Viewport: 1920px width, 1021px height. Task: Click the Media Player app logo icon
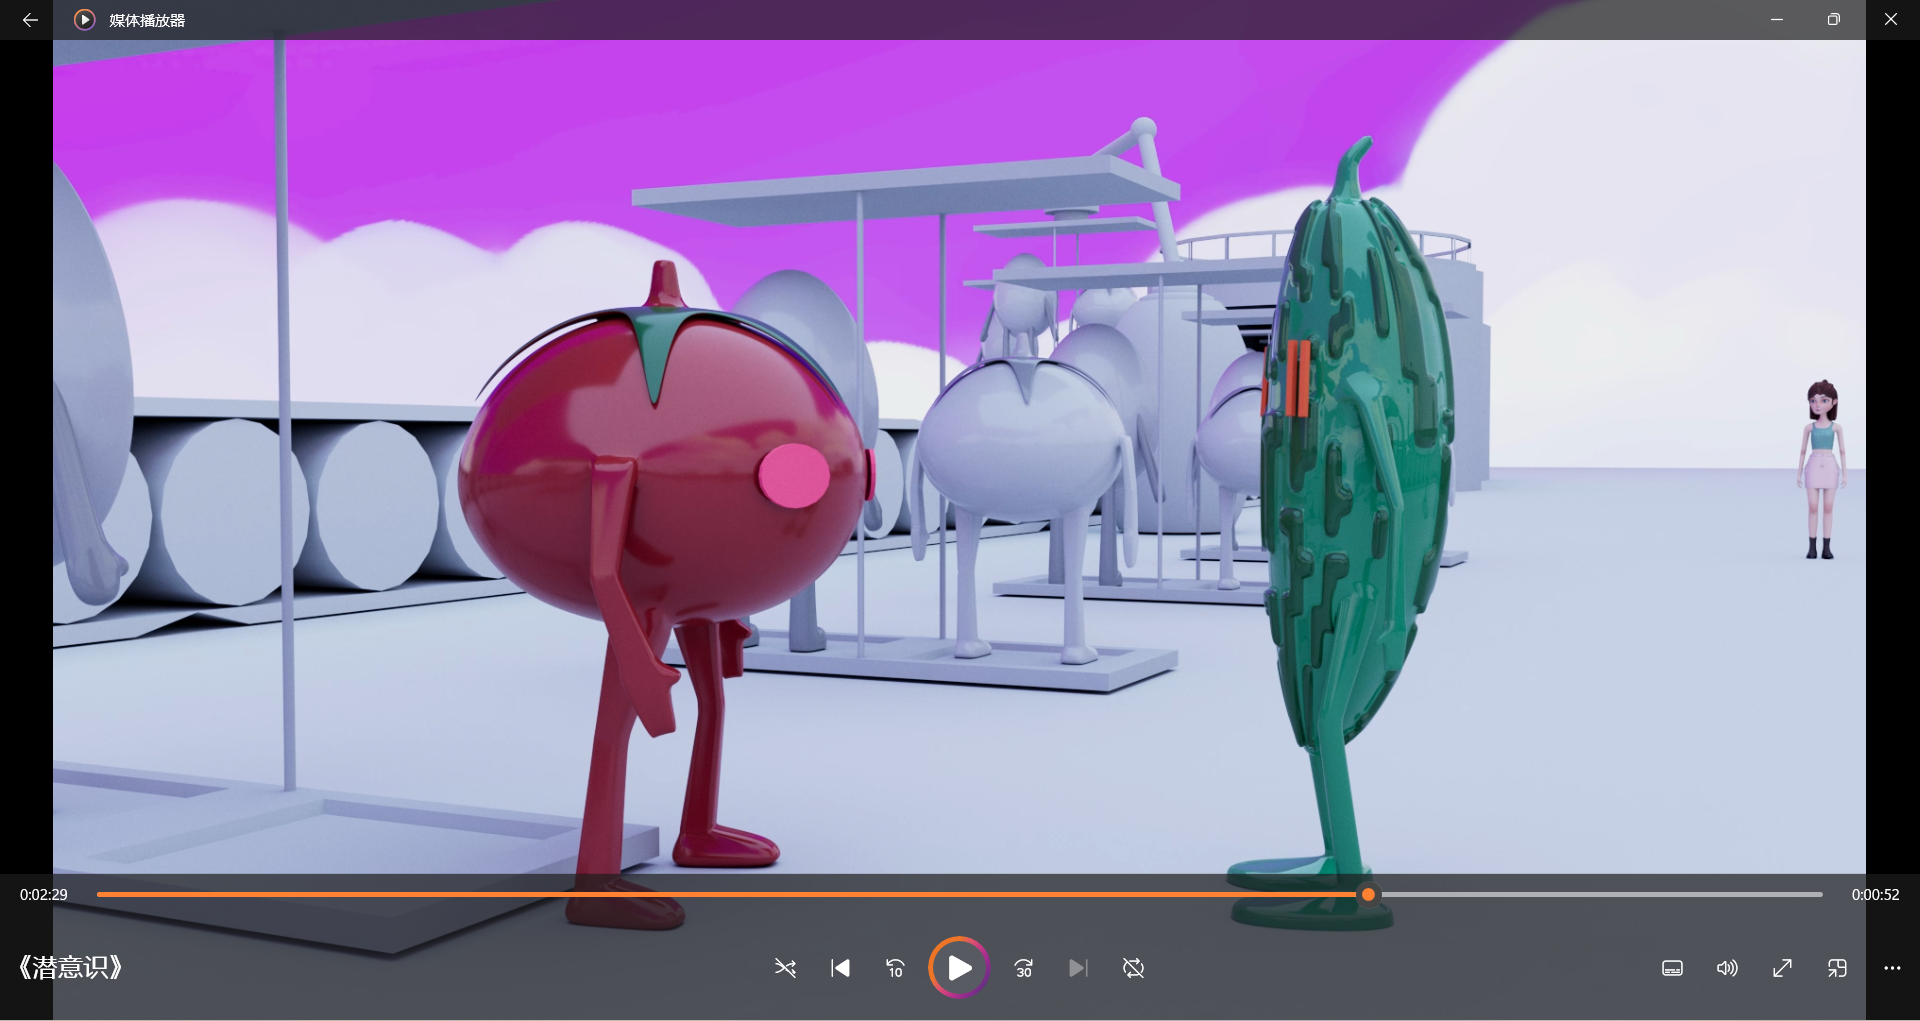[85, 20]
